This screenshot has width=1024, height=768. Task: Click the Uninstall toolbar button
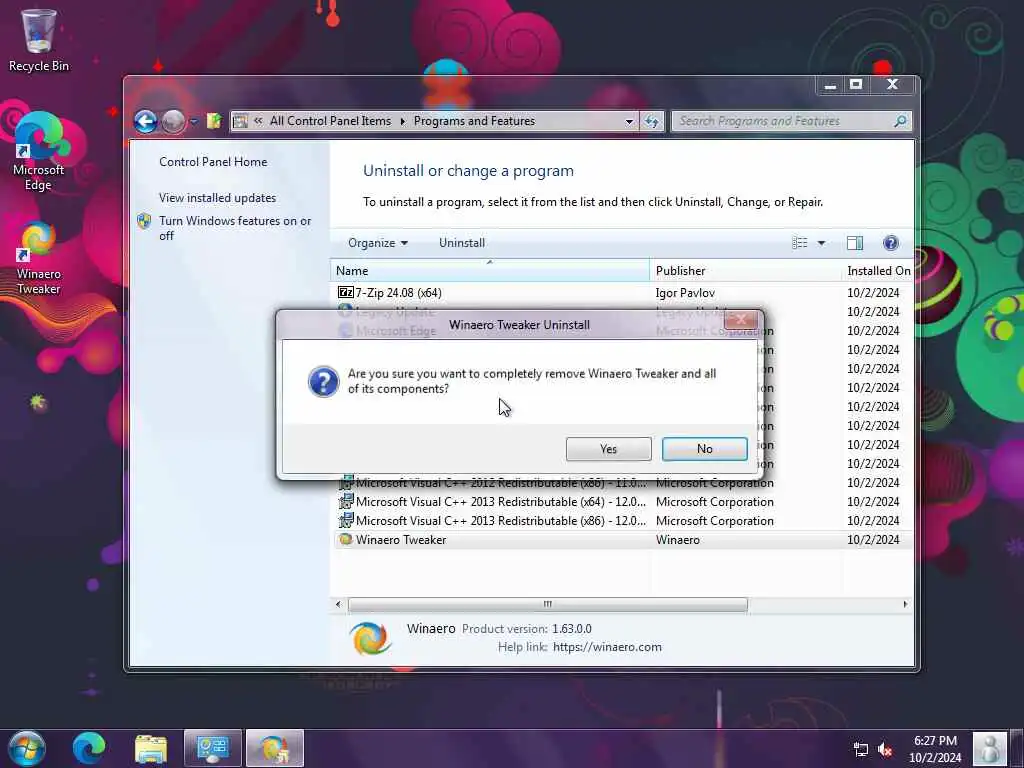tap(462, 243)
